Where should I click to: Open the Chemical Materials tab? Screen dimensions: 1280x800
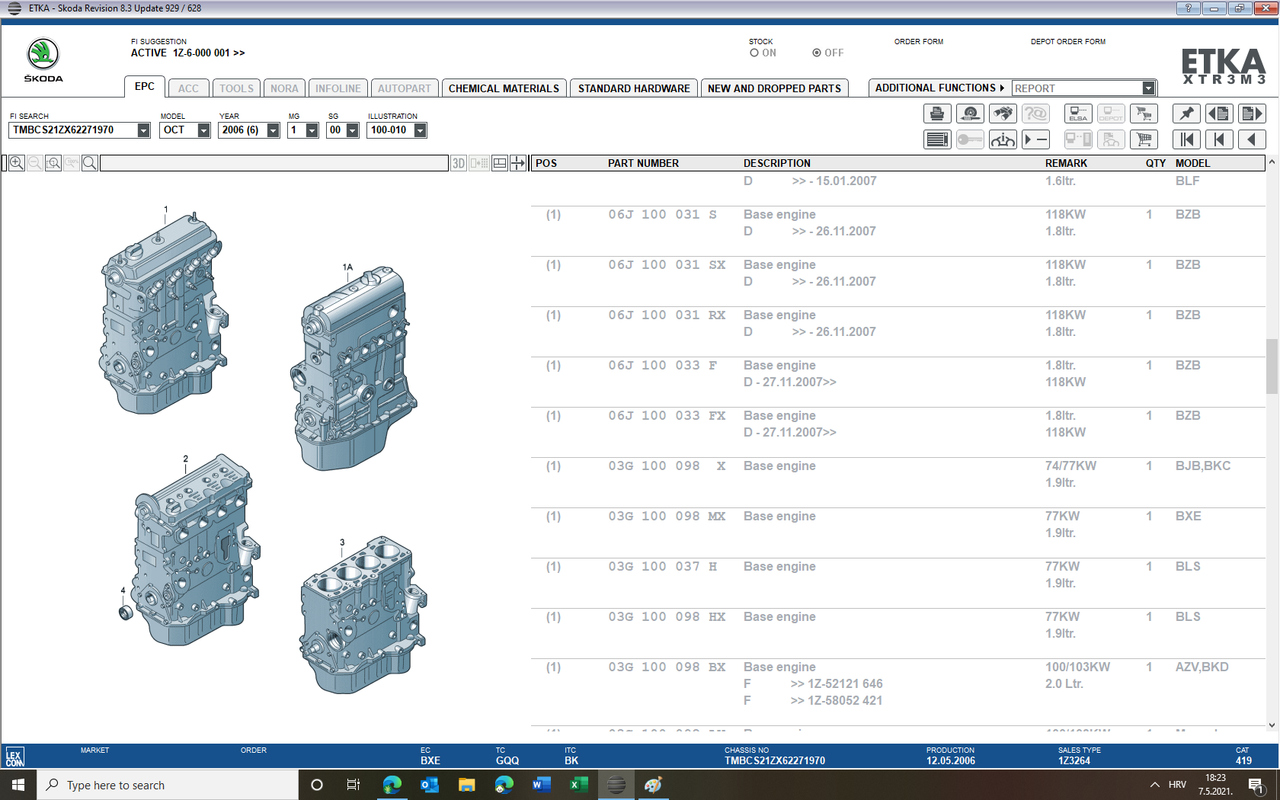(504, 88)
